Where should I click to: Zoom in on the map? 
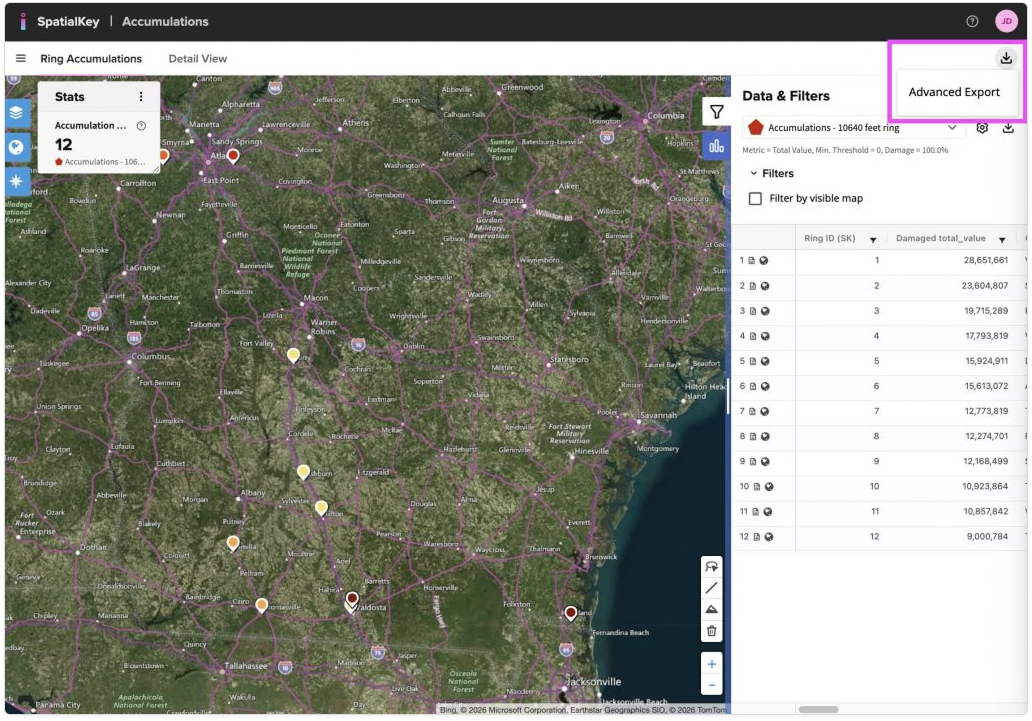coord(711,664)
